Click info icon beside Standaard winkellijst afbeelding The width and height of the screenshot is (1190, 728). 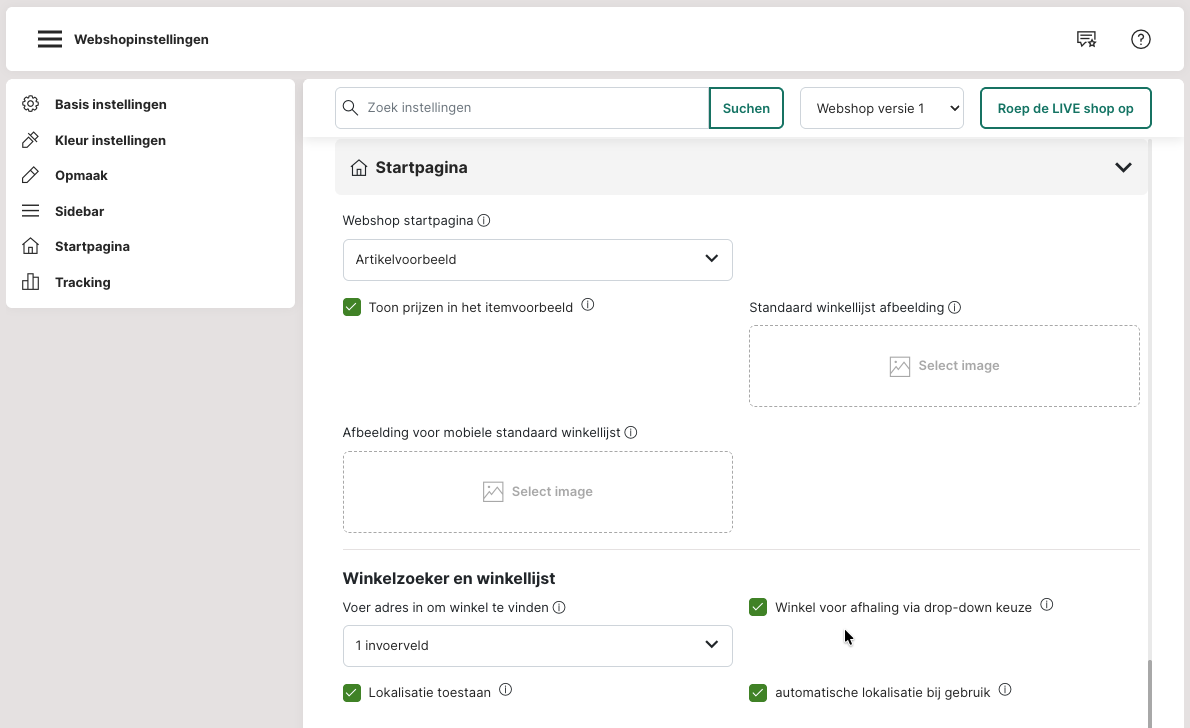[x=954, y=308]
